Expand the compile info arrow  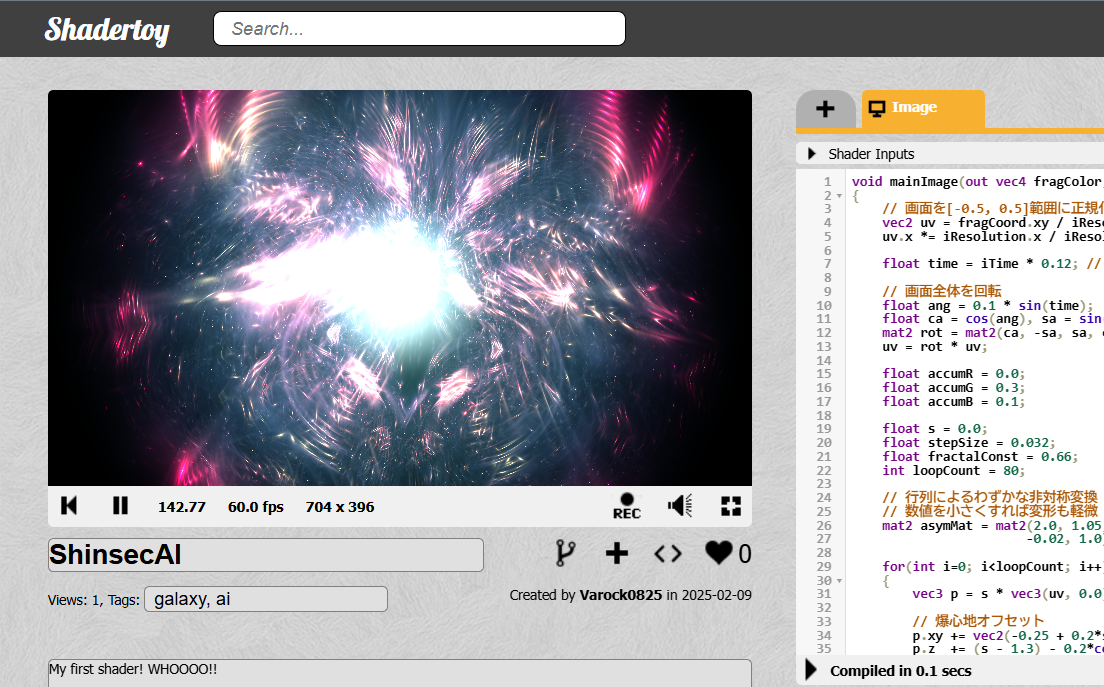[x=812, y=670]
